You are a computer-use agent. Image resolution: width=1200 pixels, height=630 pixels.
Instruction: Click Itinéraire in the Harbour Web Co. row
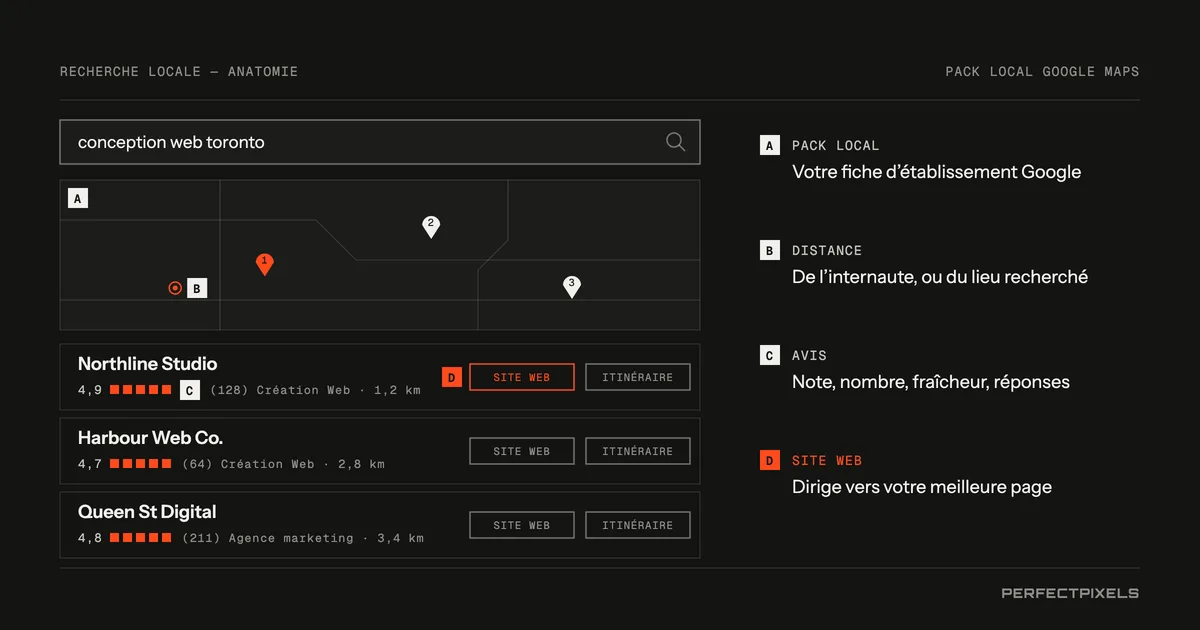click(x=638, y=451)
